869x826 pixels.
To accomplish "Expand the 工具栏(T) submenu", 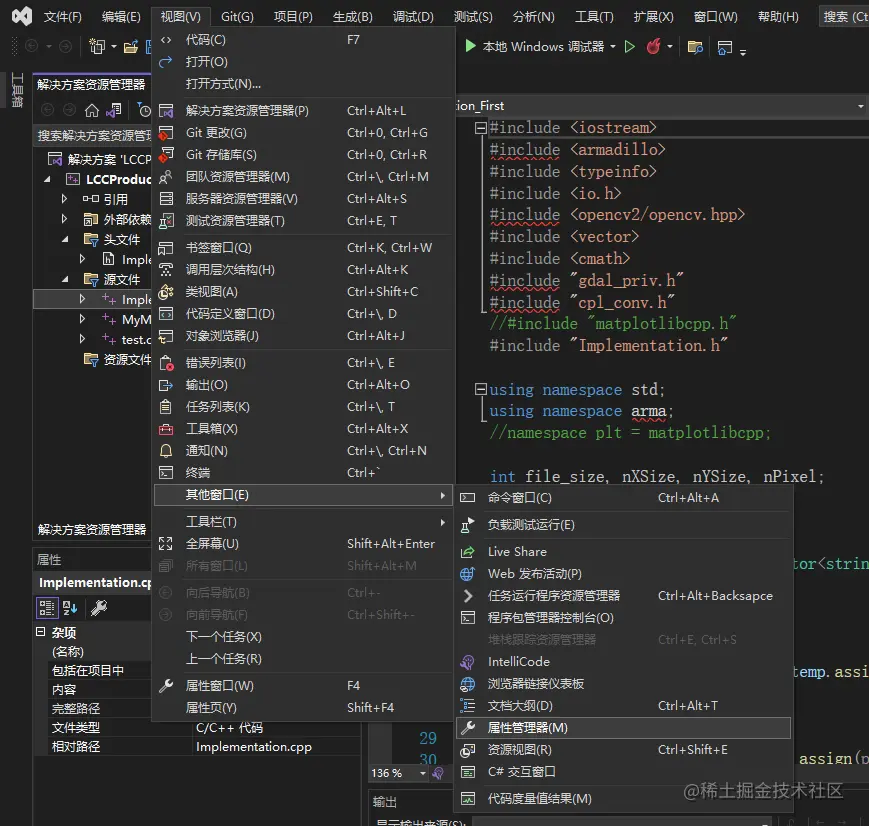I will click(x=303, y=522).
